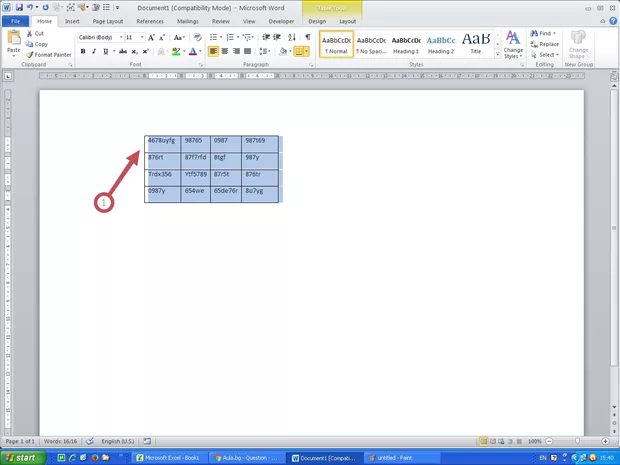The height and width of the screenshot is (465, 620).
Task: Open the Table Tools Layout tab
Action: point(347,20)
